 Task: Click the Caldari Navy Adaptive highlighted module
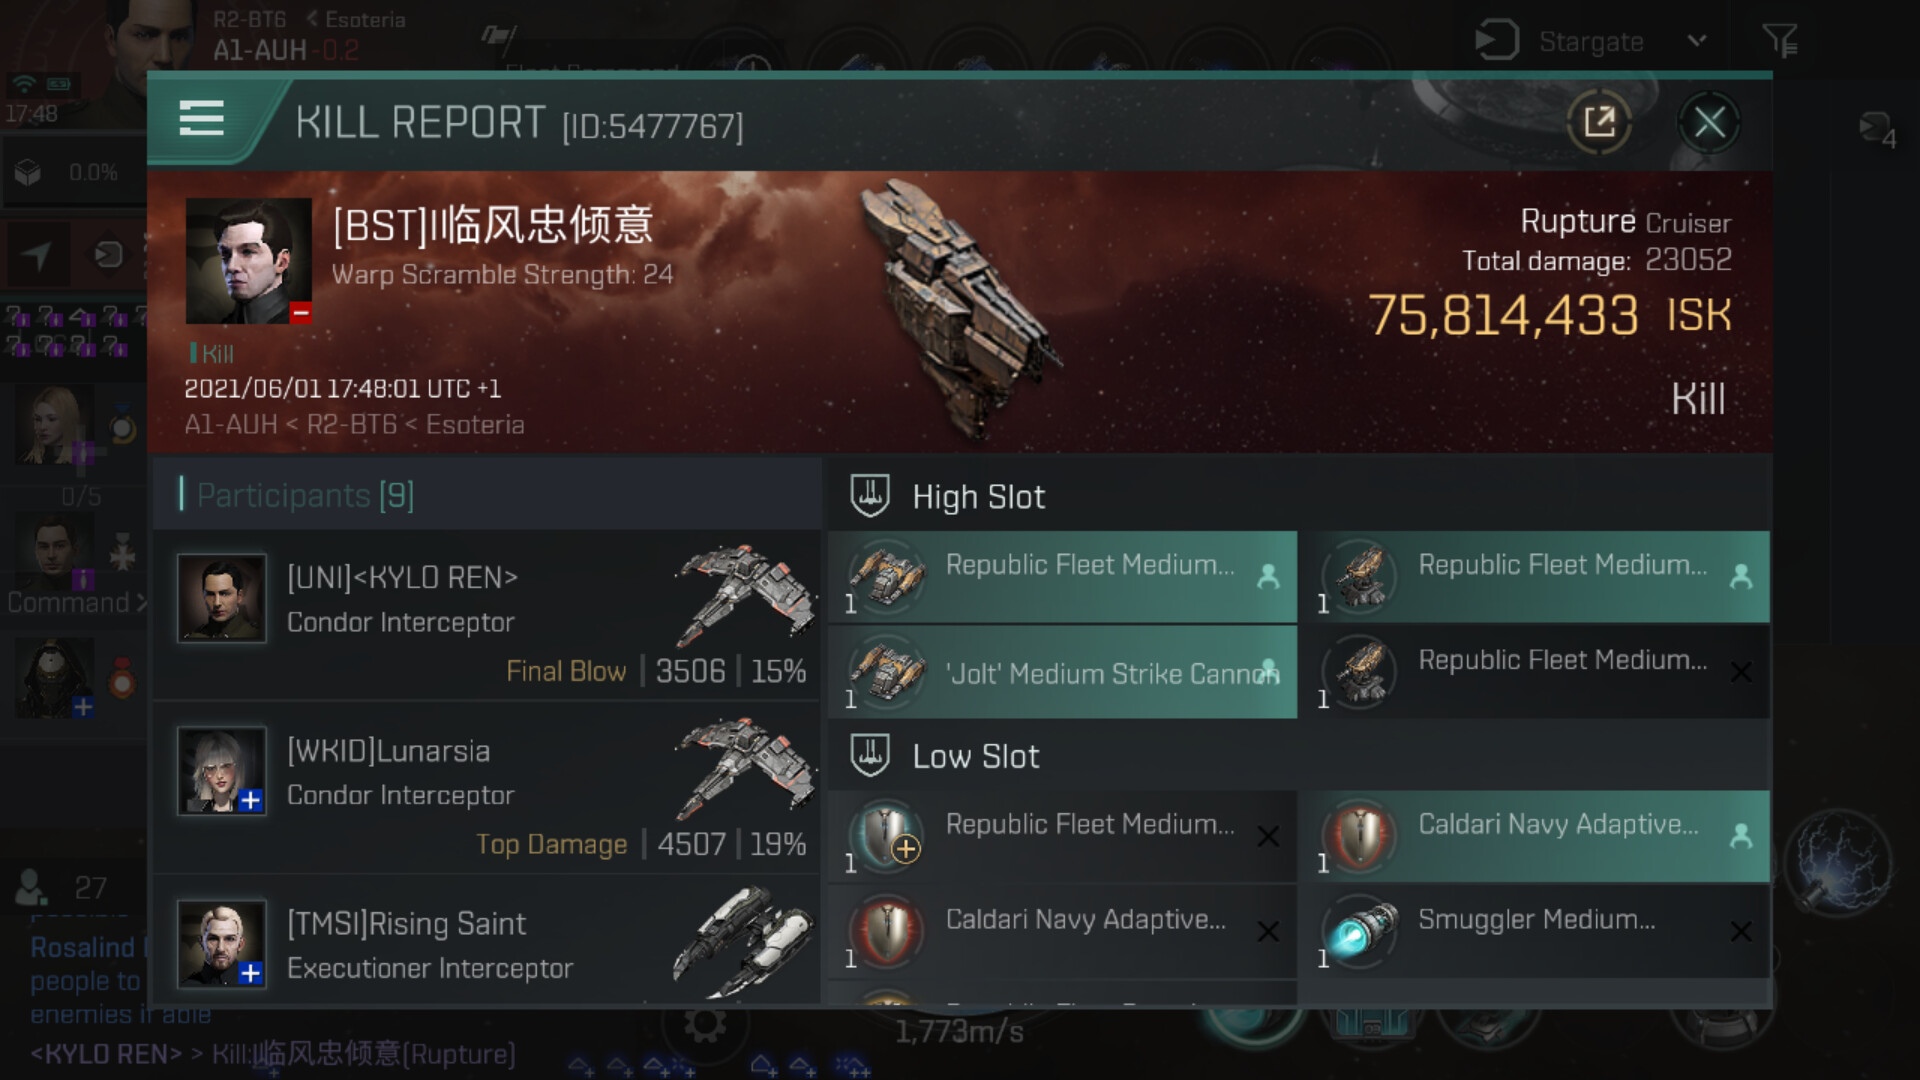pos(1540,836)
